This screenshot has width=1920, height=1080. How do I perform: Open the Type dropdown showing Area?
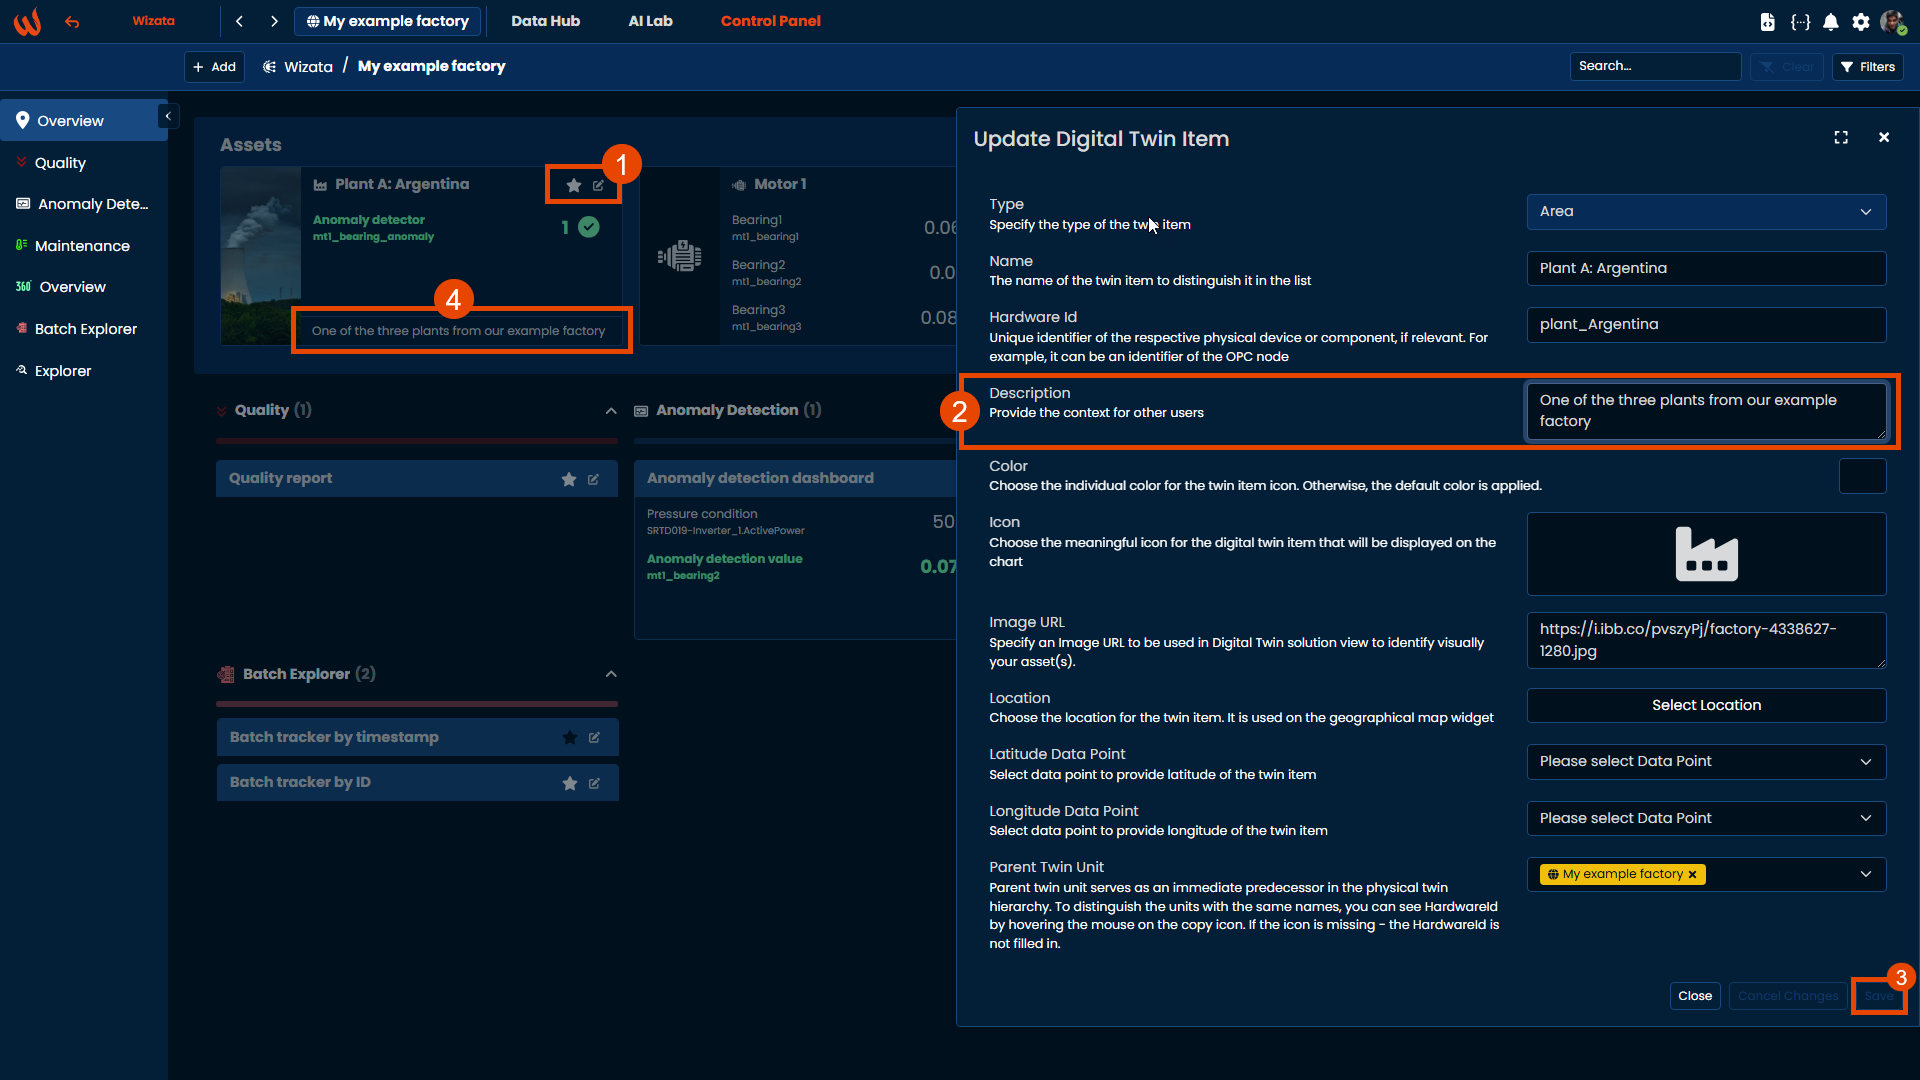click(x=1706, y=212)
